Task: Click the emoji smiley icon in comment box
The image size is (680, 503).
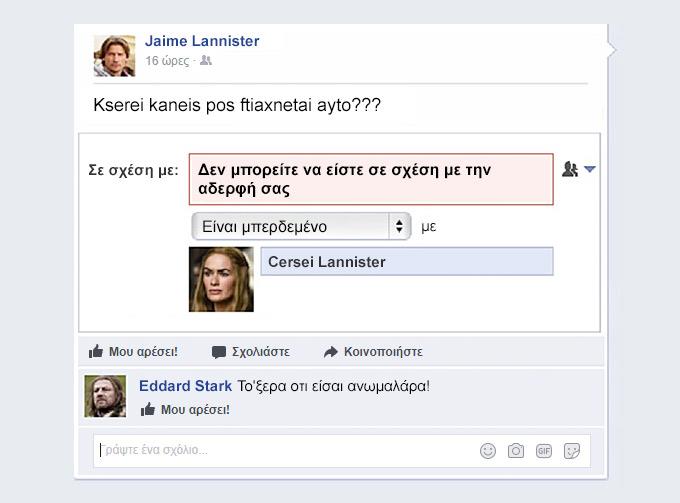Action: coord(488,451)
